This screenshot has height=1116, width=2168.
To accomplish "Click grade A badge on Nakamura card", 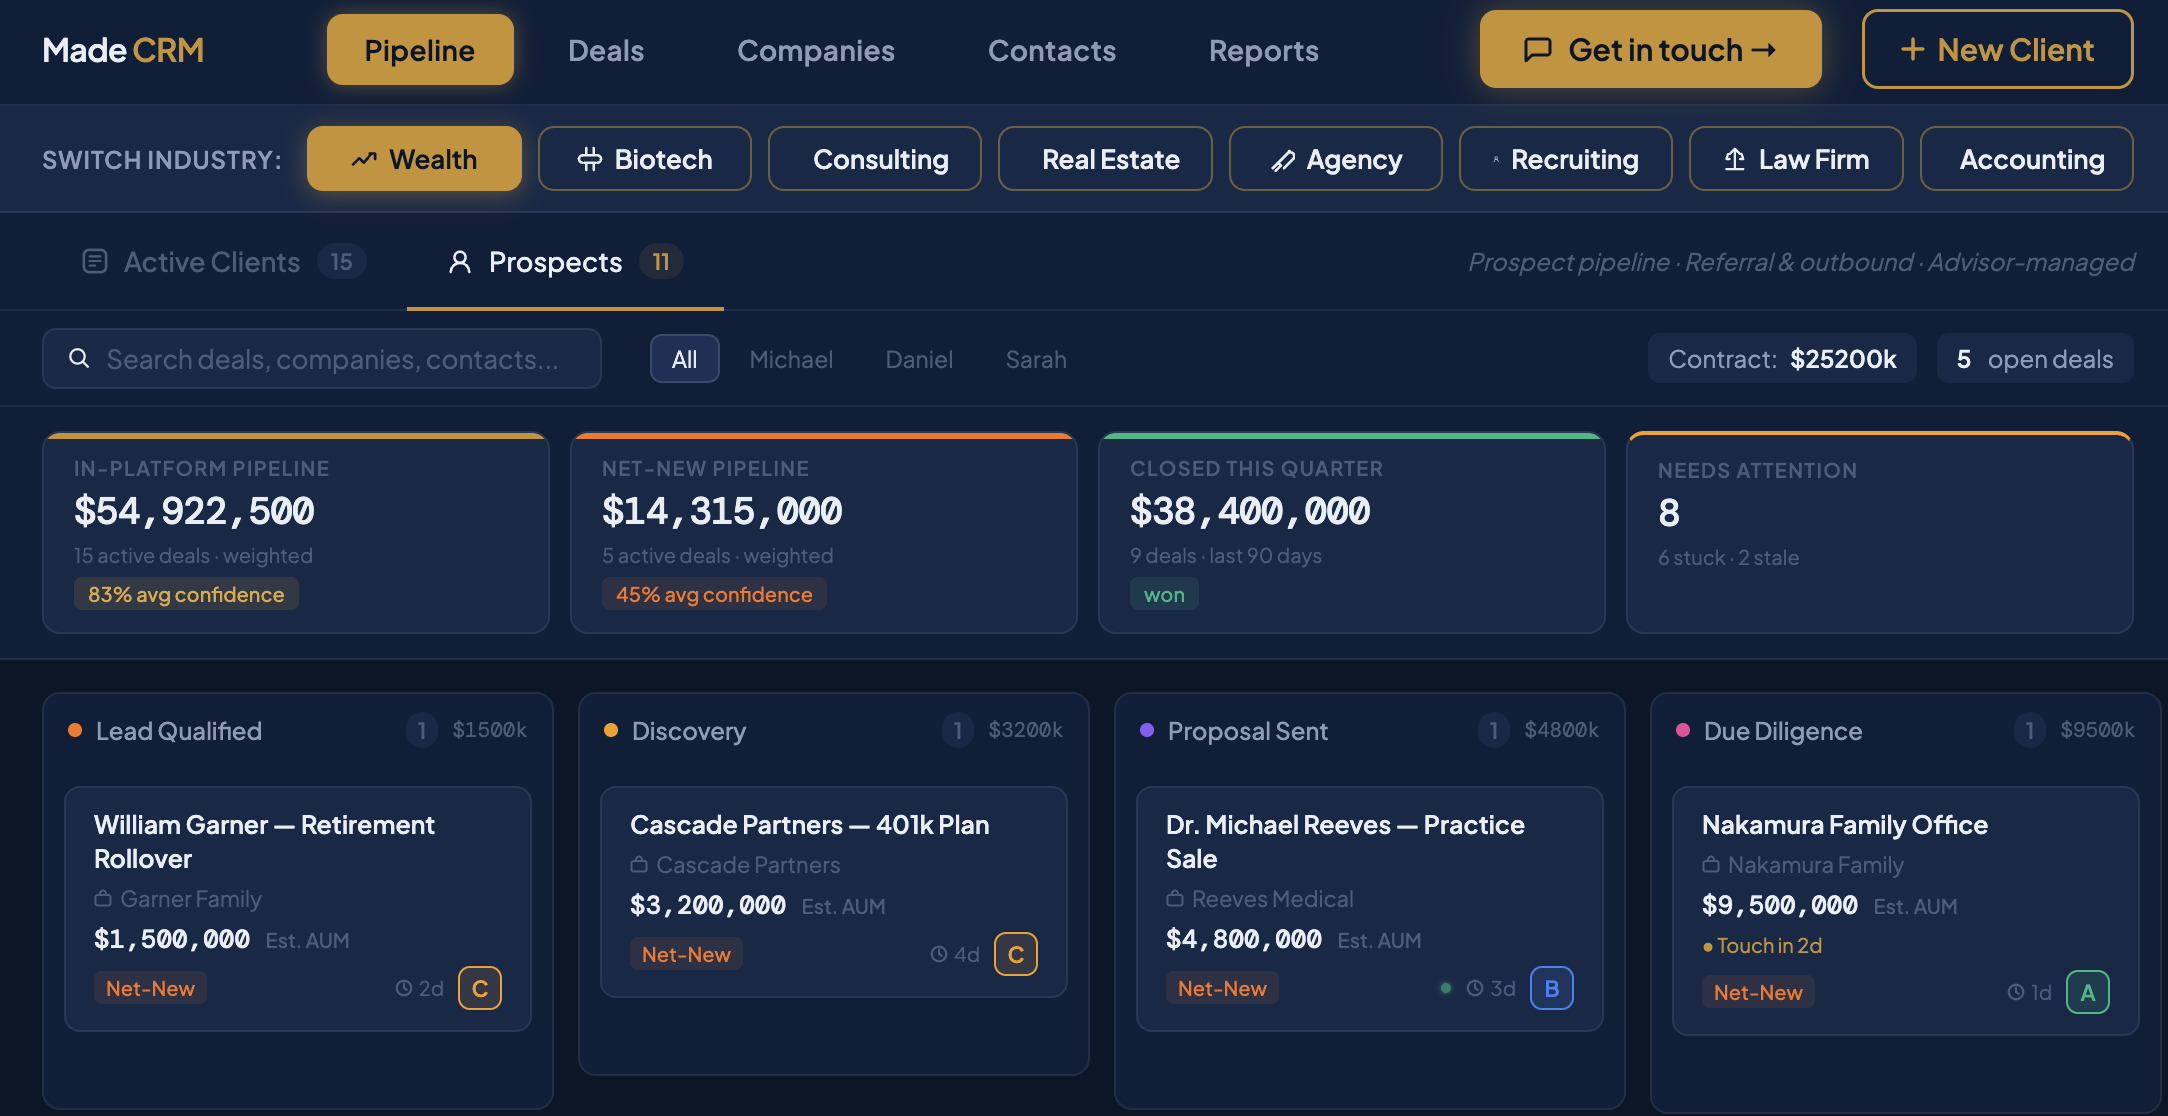I will (2088, 992).
